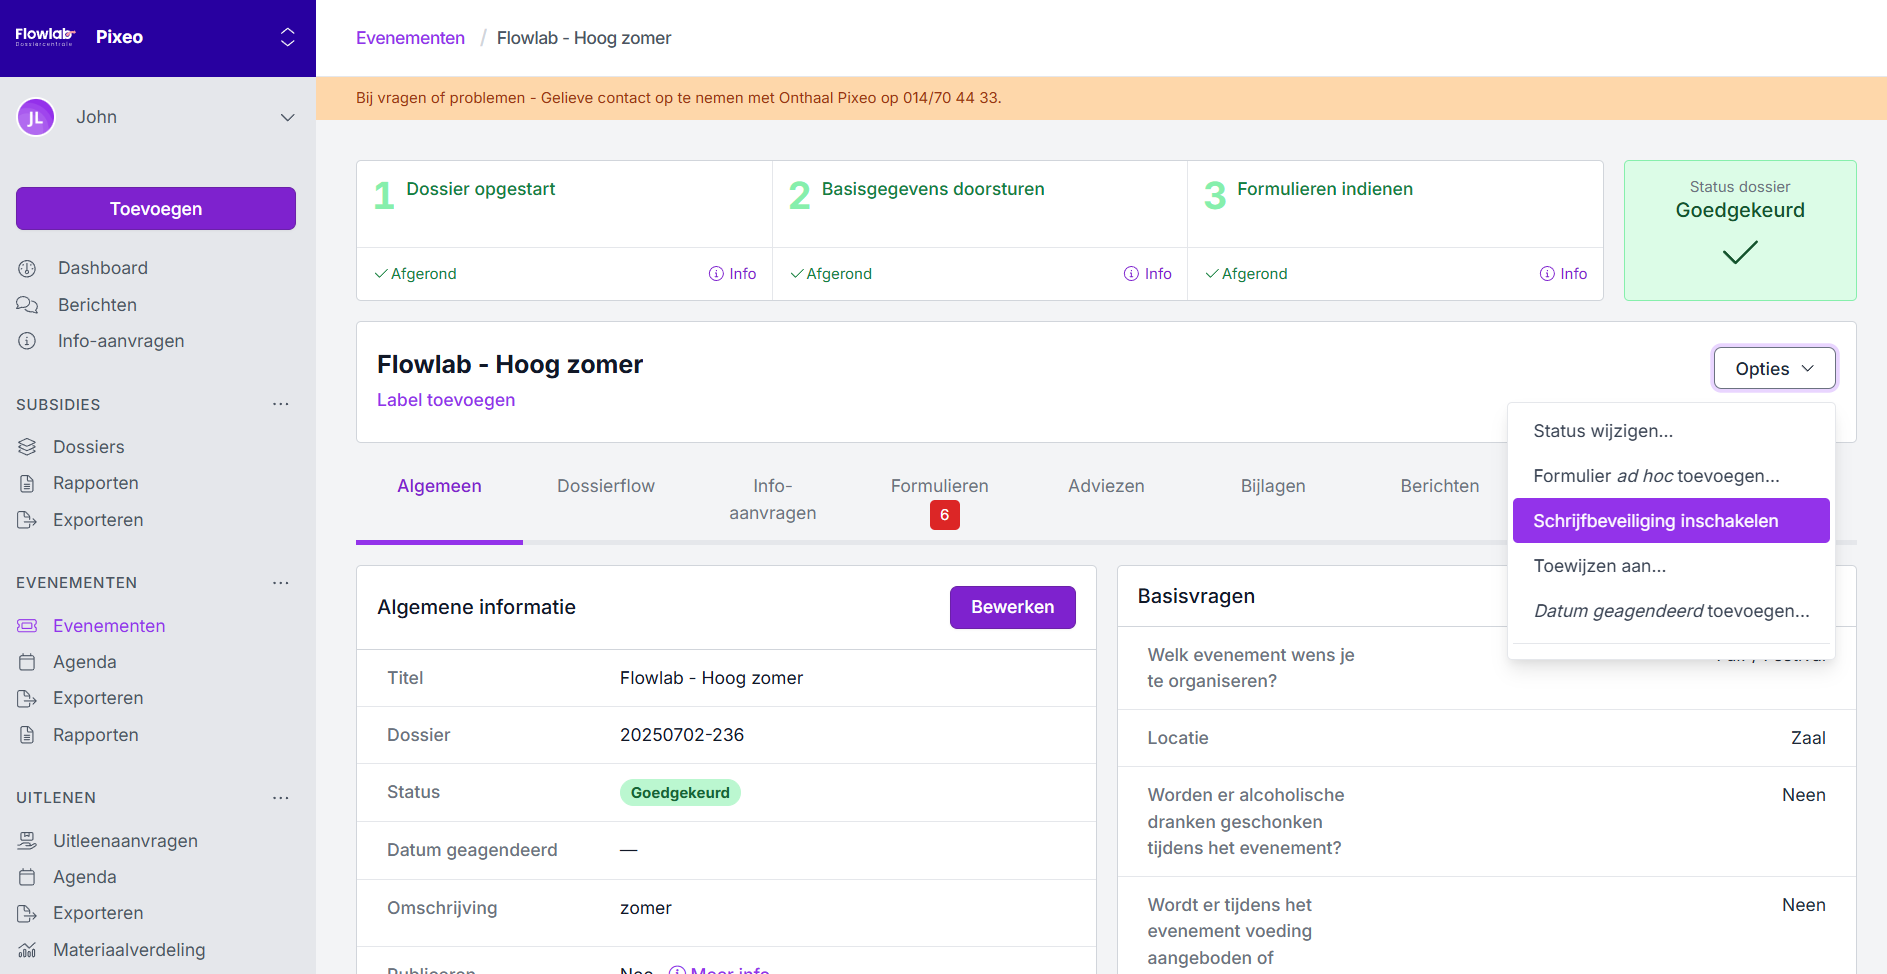Switch to the Dossierflow tab
This screenshot has width=1887, height=974.
pos(605,486)
